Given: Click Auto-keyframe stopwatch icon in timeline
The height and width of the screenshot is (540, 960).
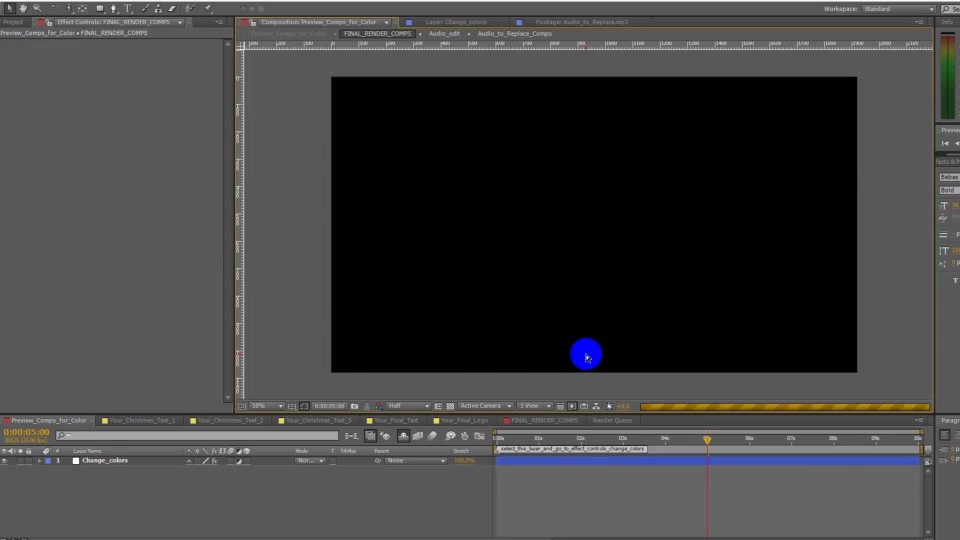Looking at the screenshot, I should pyautogui.click(x=465, y=436).
